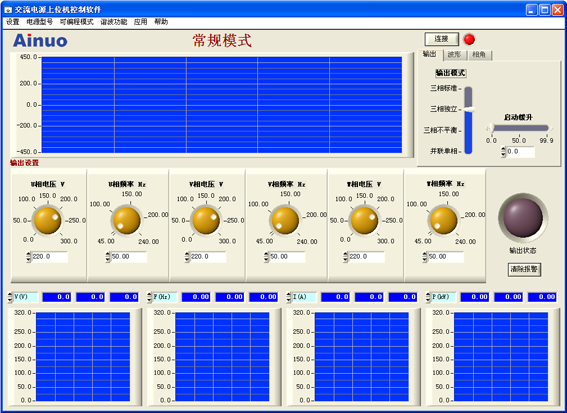Open the 可编程模式 menu

pyautogui.click(x=77, y=22)
